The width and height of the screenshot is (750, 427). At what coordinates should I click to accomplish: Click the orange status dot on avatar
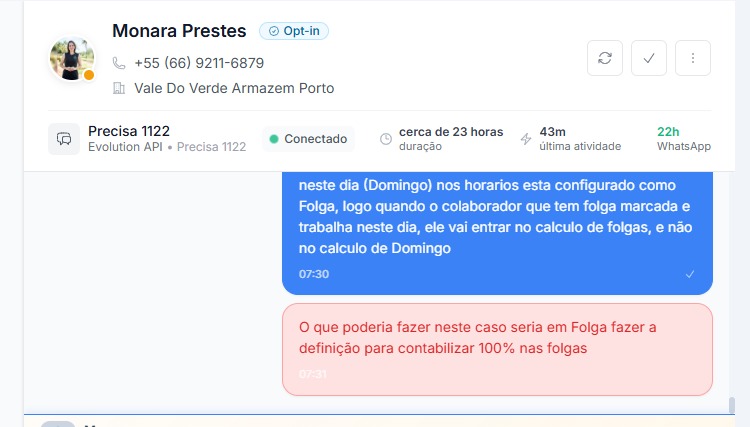(x=89, y=75)
